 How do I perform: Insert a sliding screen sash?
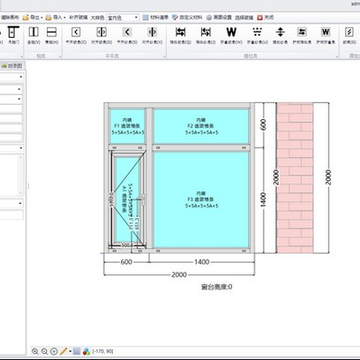pos(206,35)
